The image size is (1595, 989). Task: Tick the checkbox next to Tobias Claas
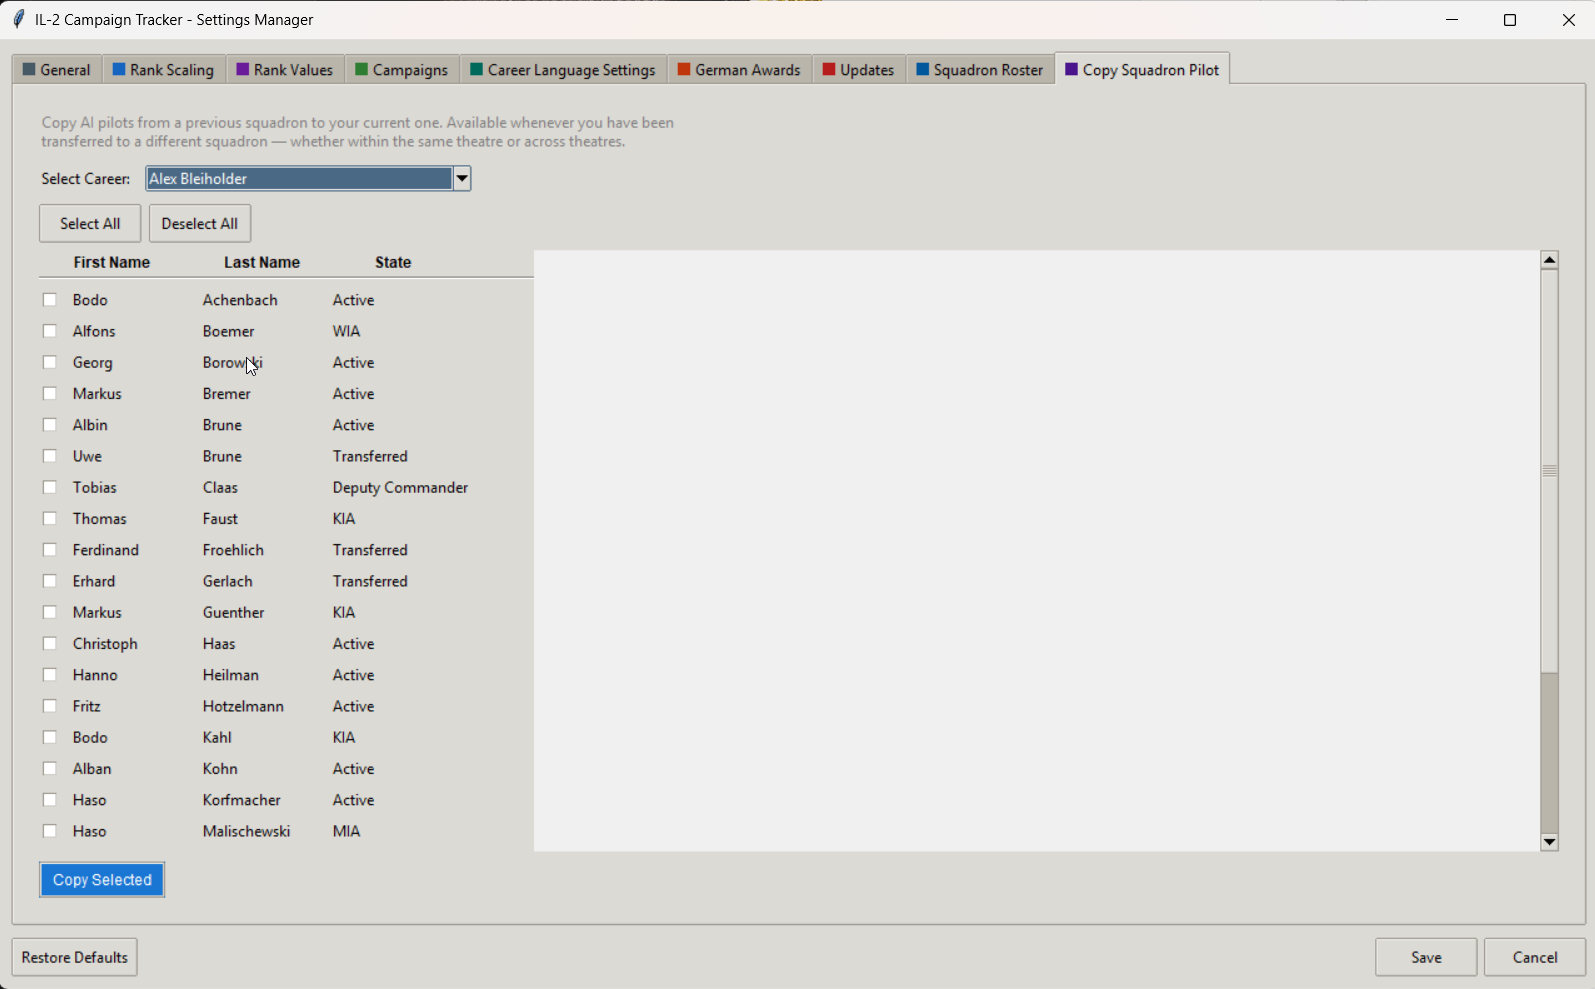[x=50, y=487]
